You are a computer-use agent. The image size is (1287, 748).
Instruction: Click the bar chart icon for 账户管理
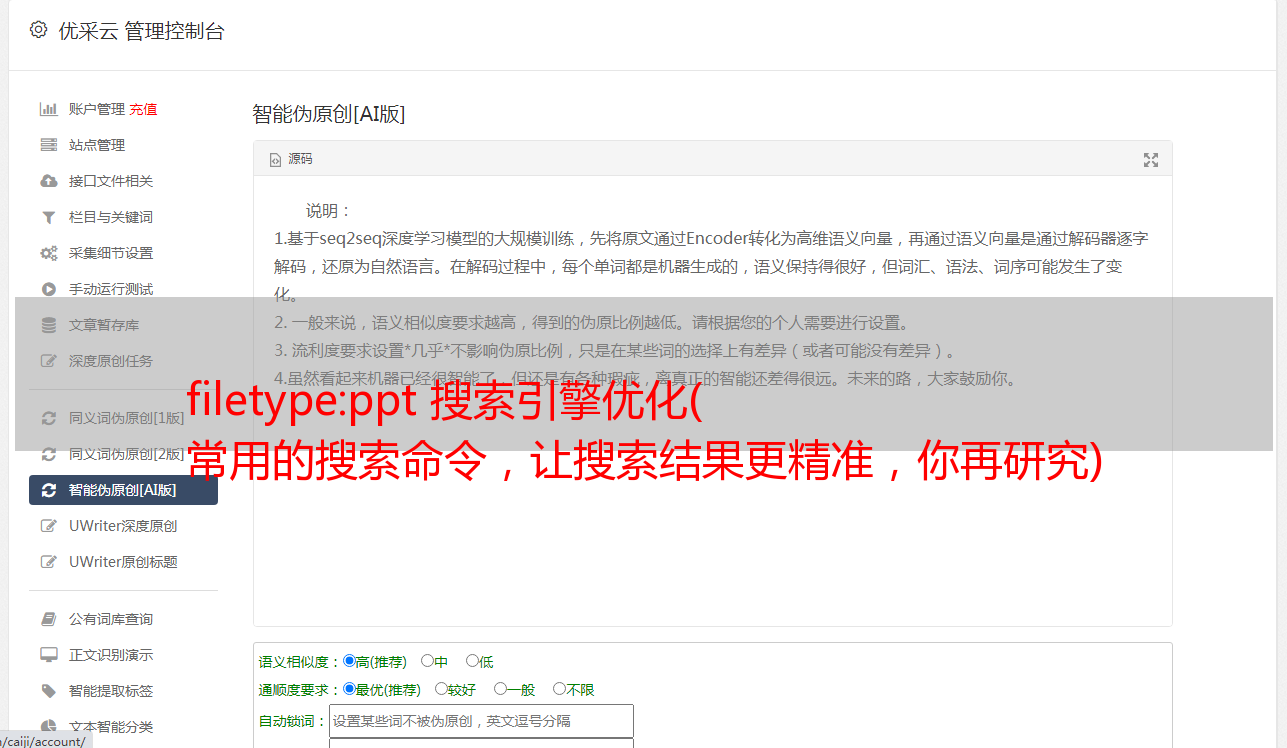(48, 109)
